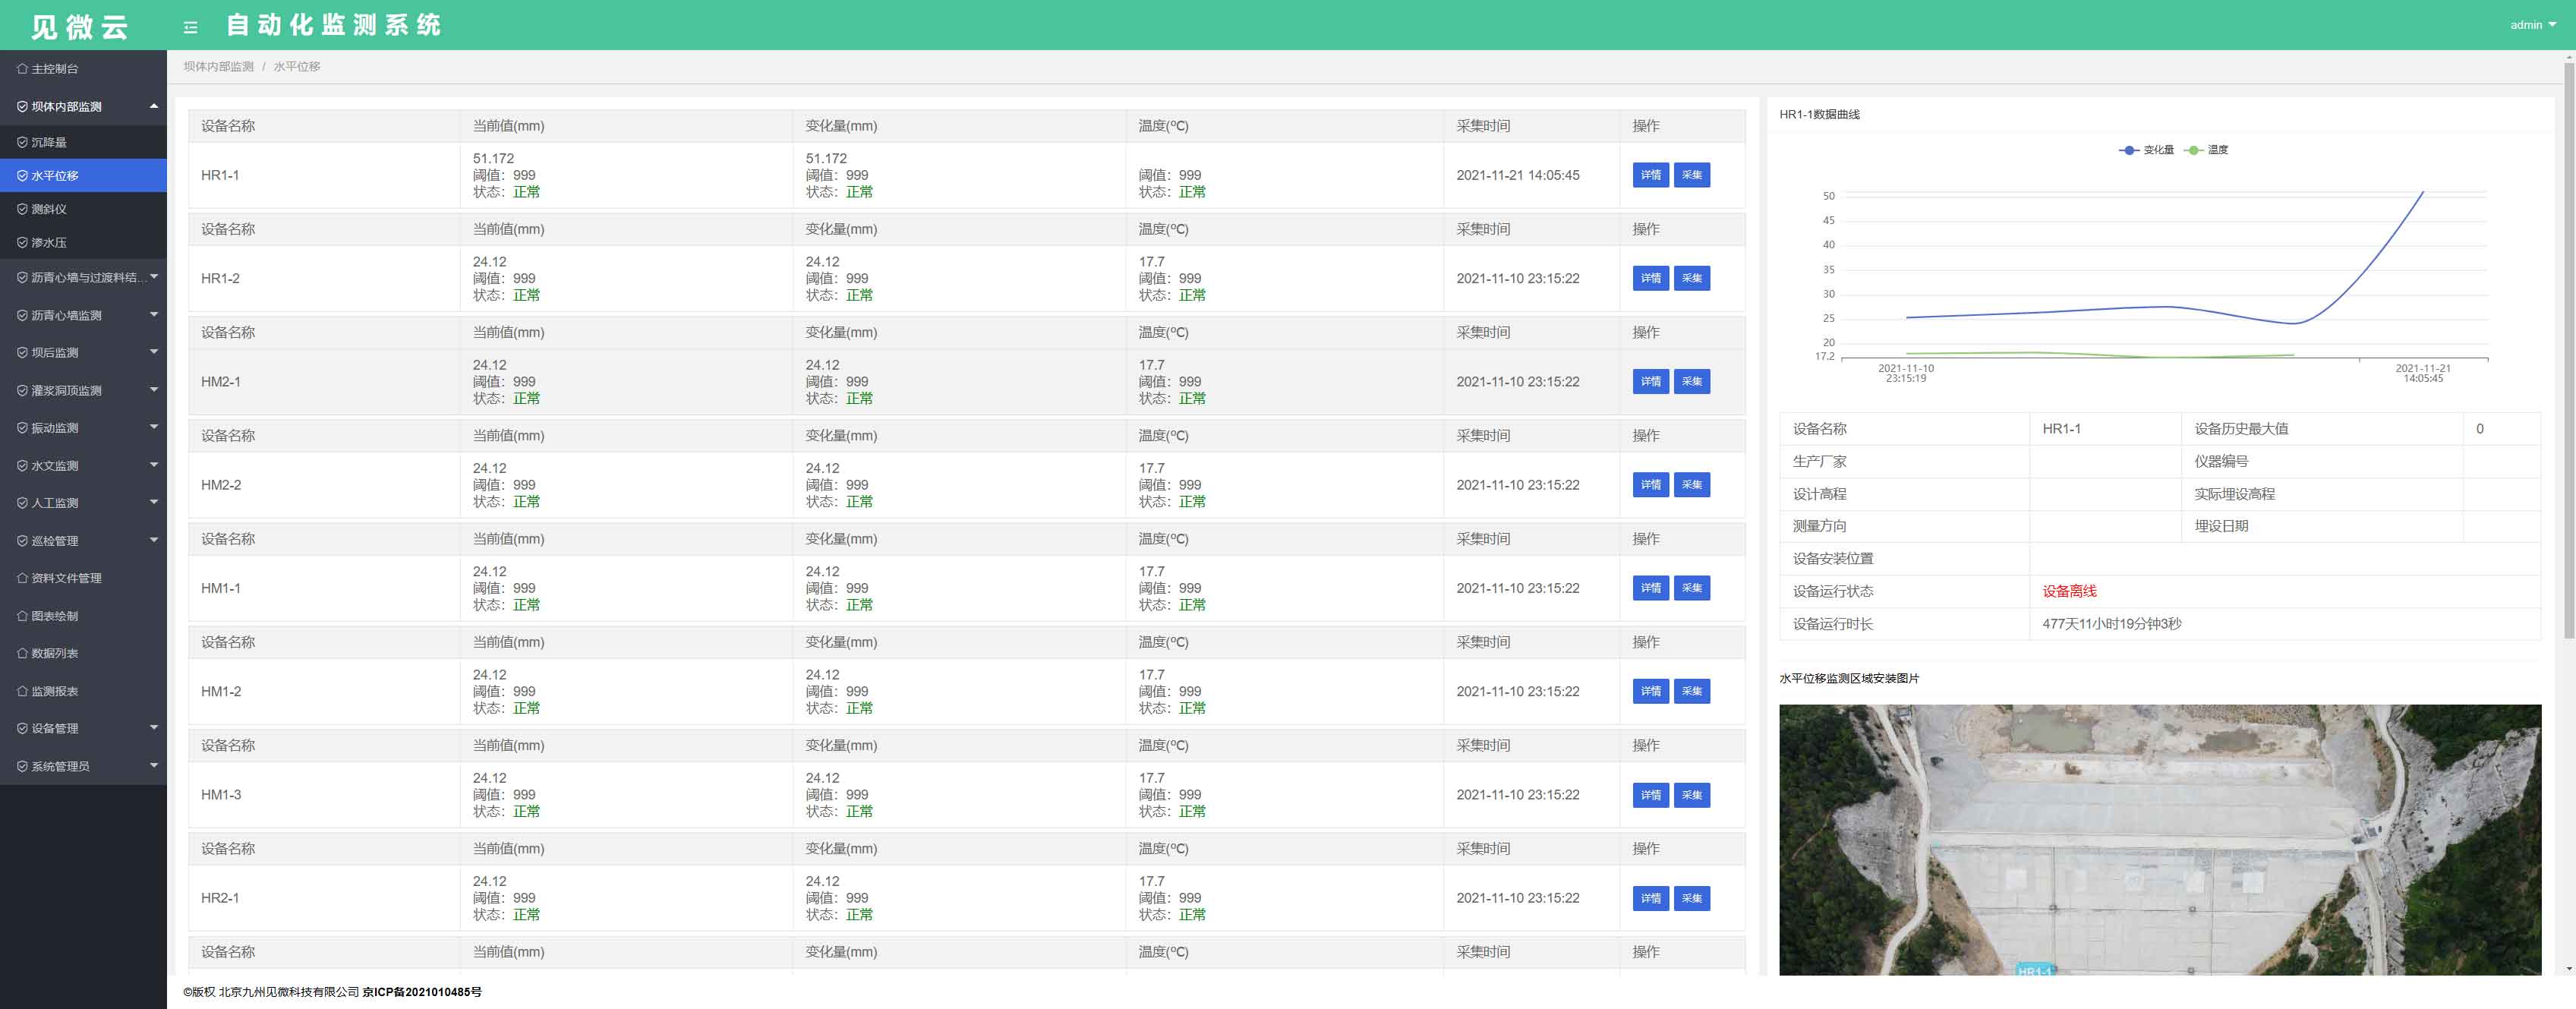Expand the 沥青心墙监测 submenu arrow

pos(154,315)
